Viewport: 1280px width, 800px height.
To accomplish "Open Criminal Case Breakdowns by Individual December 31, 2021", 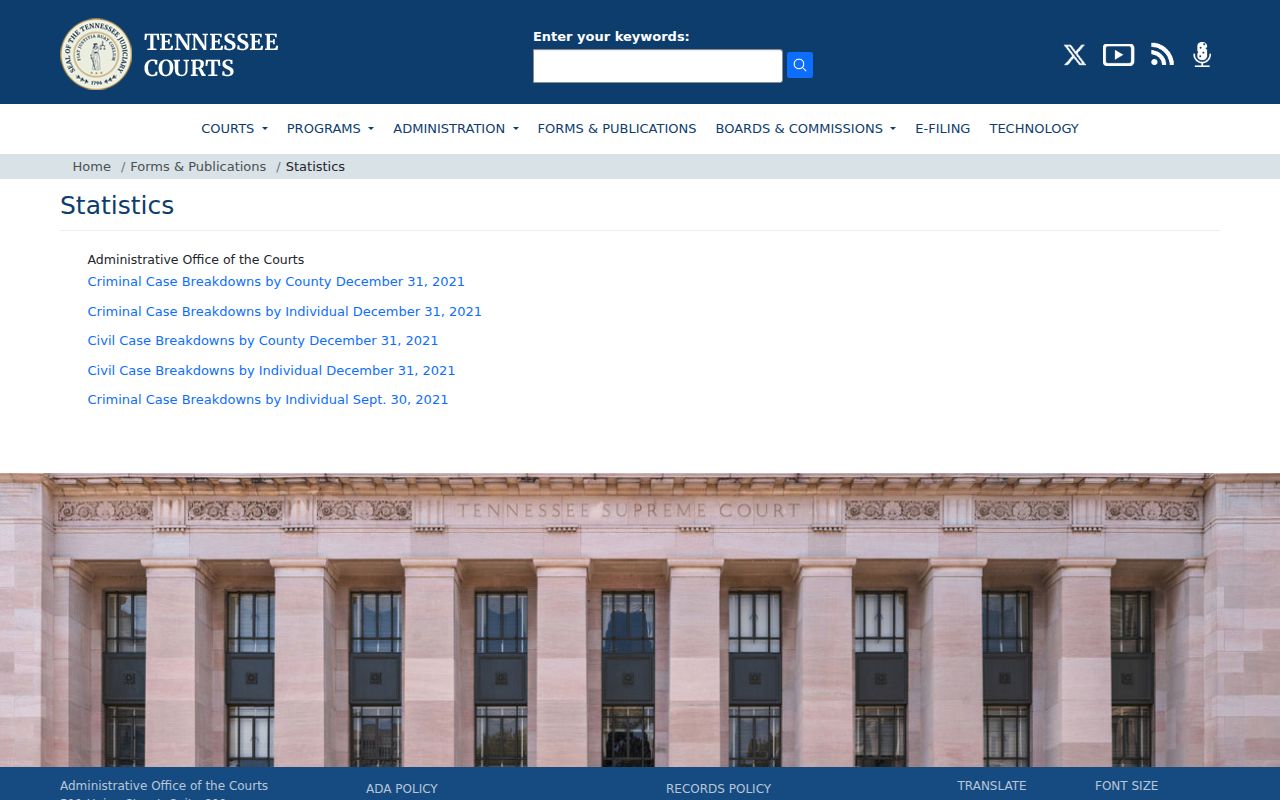I will click(x=285, y=311).
